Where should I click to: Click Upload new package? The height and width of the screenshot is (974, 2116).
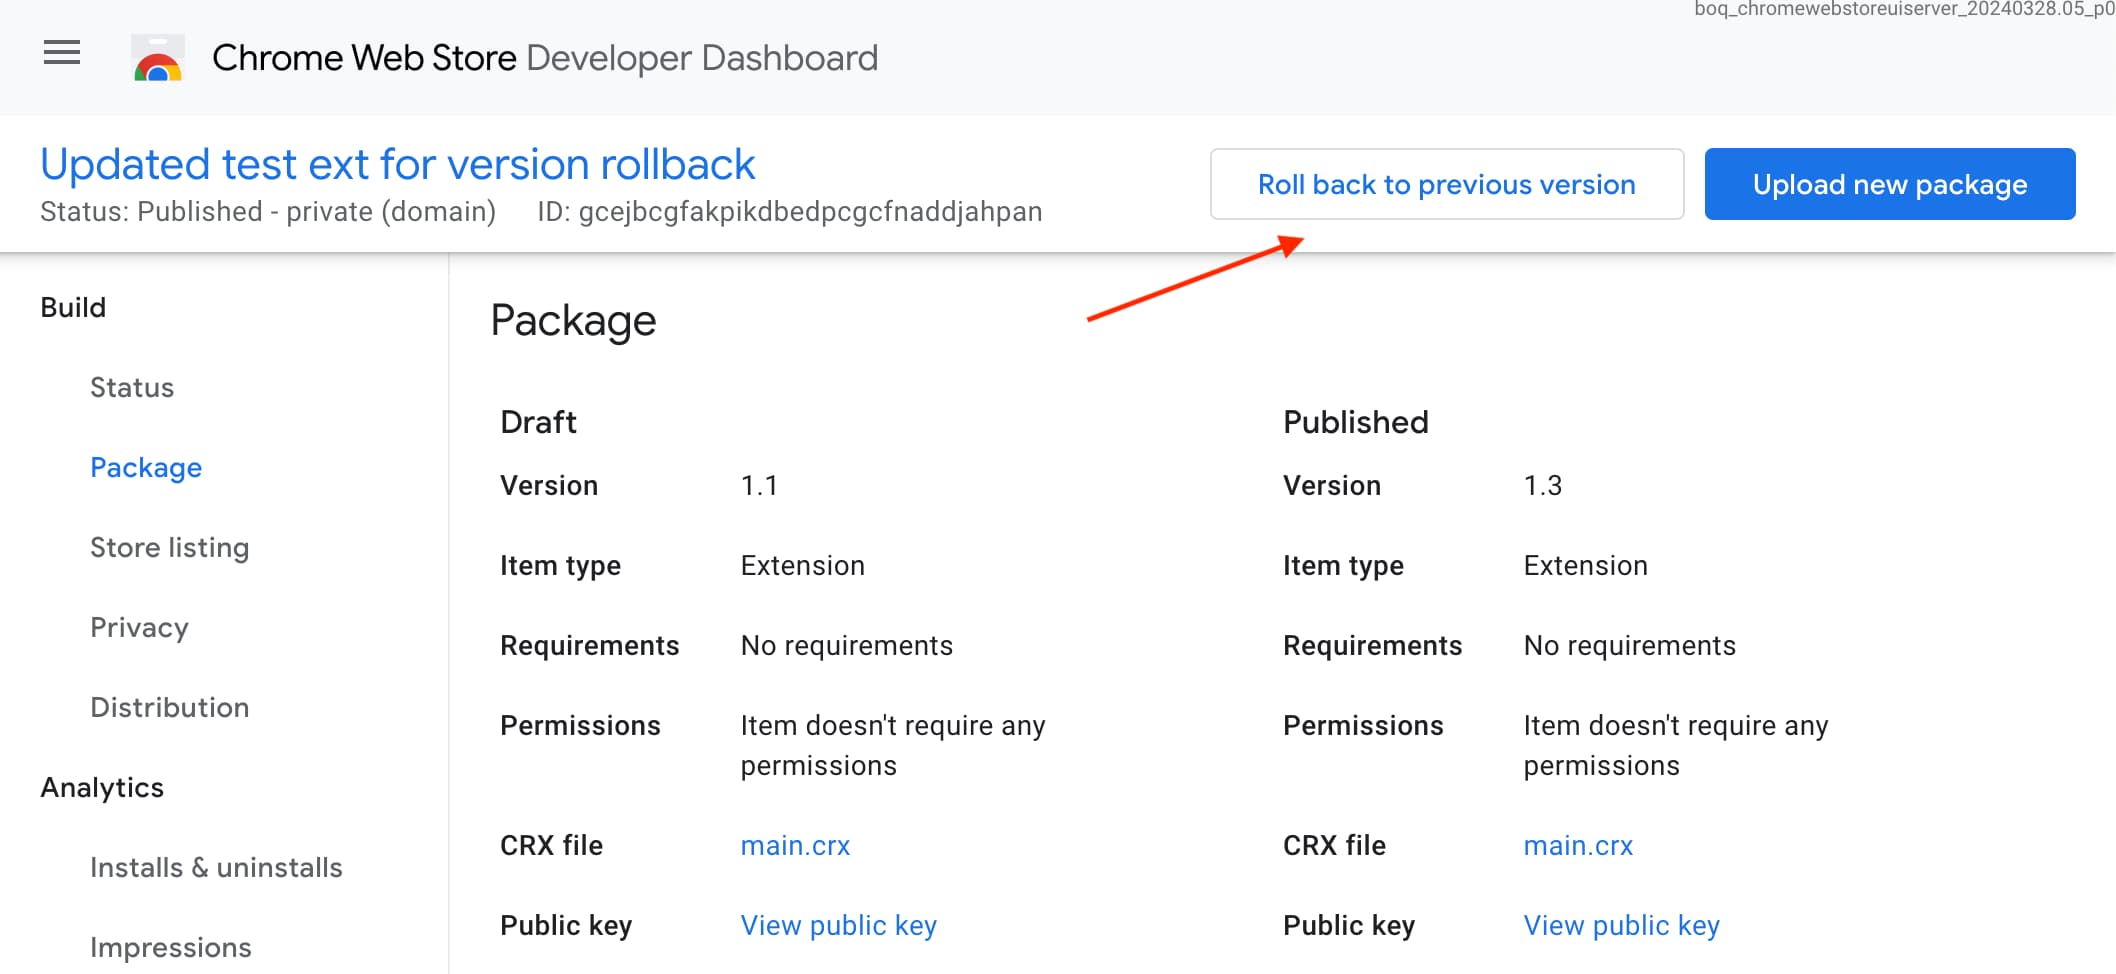point(1889,184)
